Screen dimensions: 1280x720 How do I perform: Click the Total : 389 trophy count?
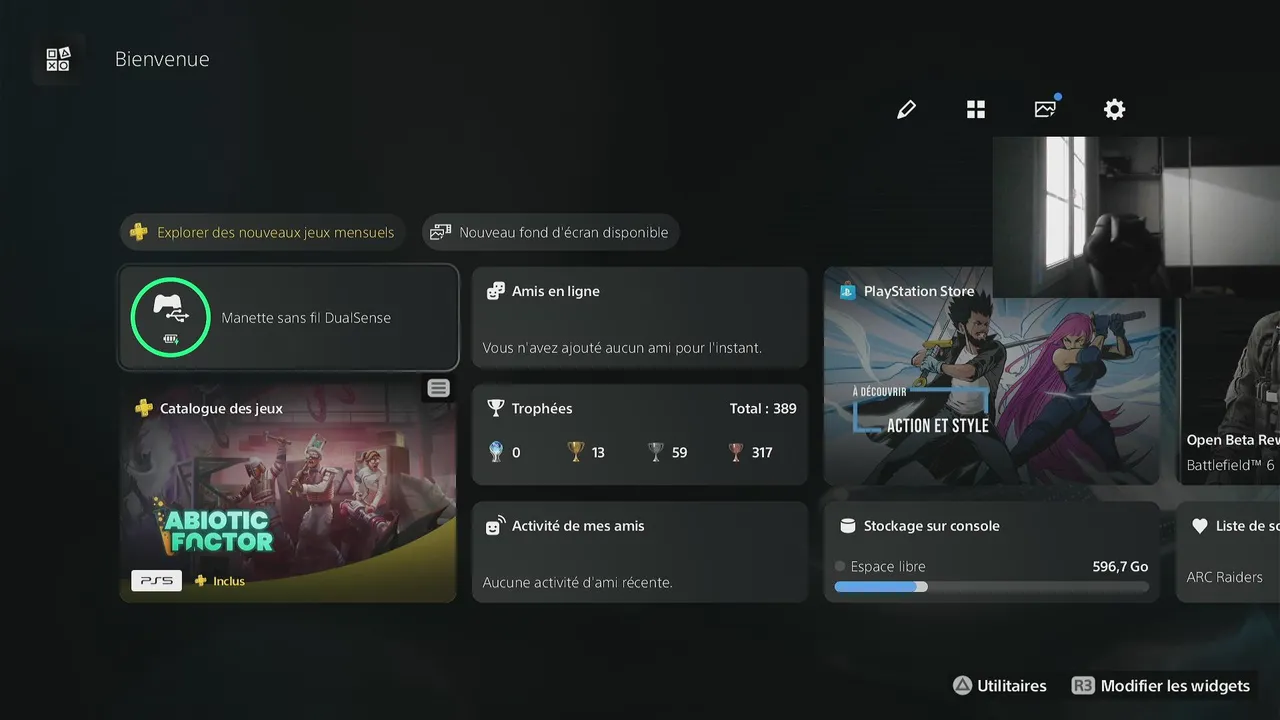click(x=763, y=408)
